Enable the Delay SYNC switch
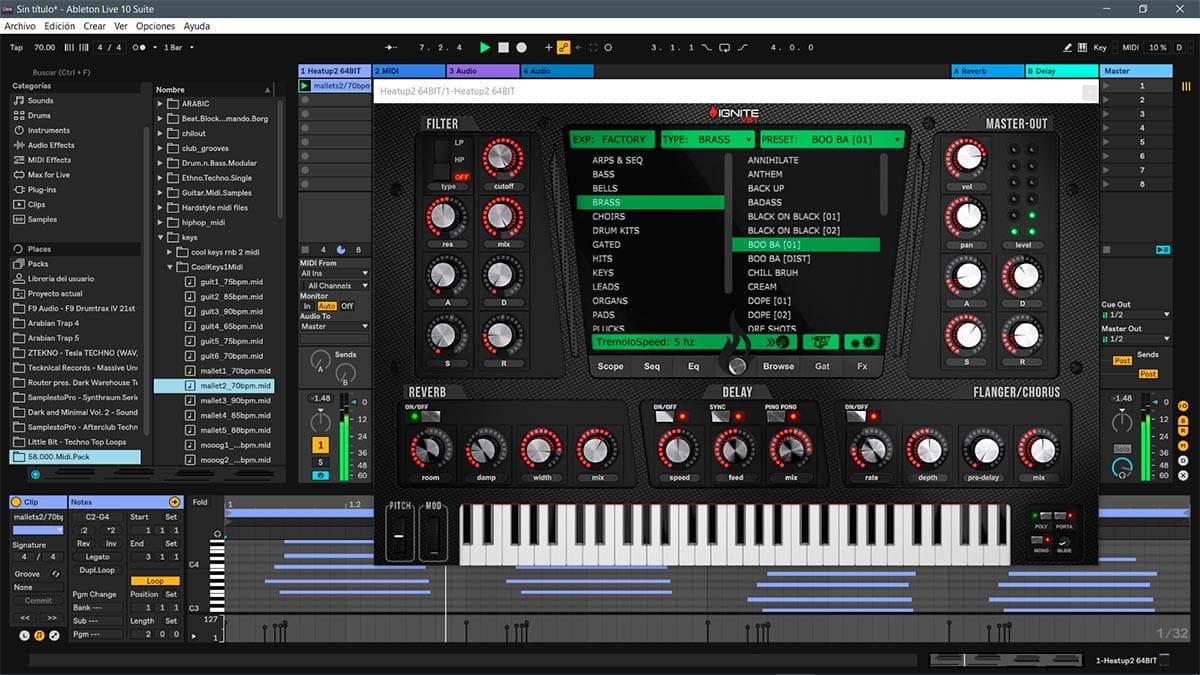This screenshot has width=1200, height=675. click(x=720, y=416)
